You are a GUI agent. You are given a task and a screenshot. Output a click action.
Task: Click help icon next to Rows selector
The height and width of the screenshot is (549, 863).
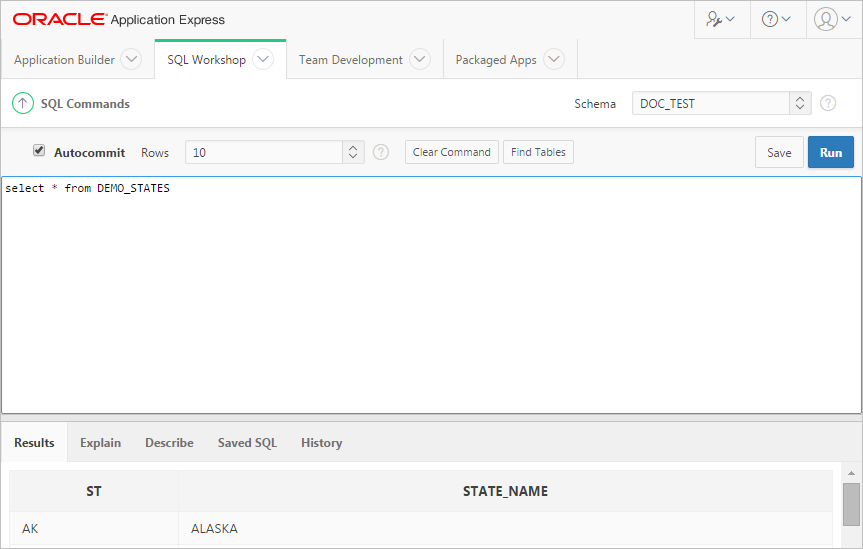381,152
